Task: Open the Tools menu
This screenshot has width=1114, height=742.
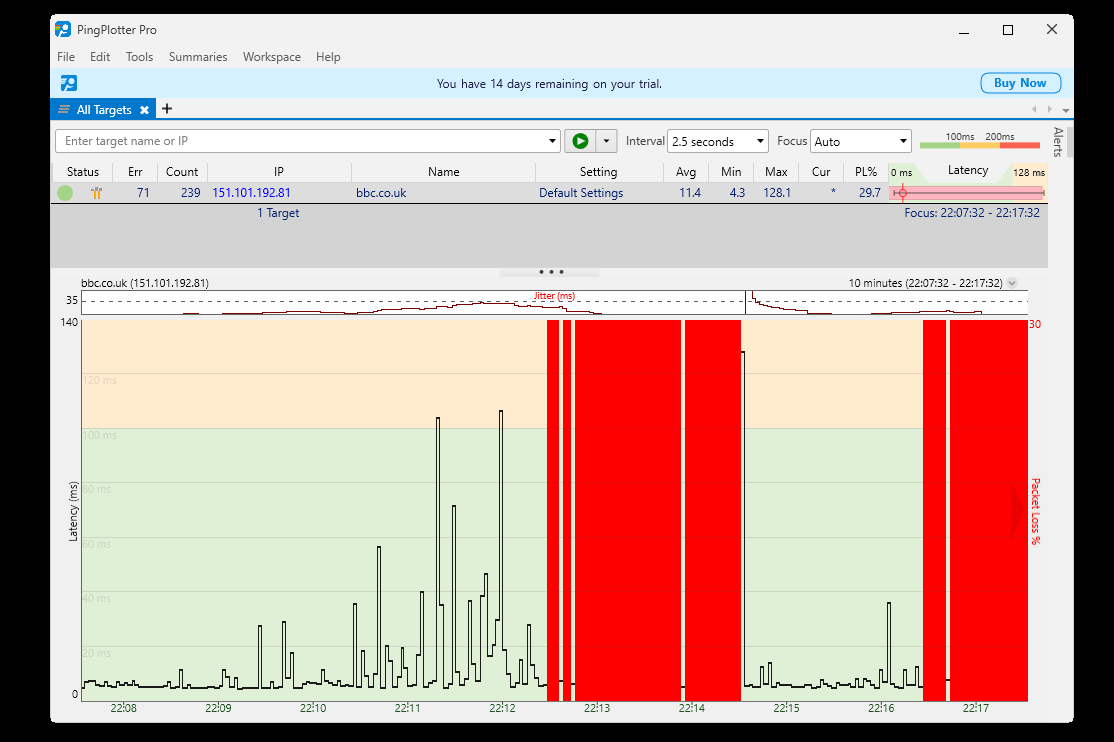Action: (x=139, y=57)
